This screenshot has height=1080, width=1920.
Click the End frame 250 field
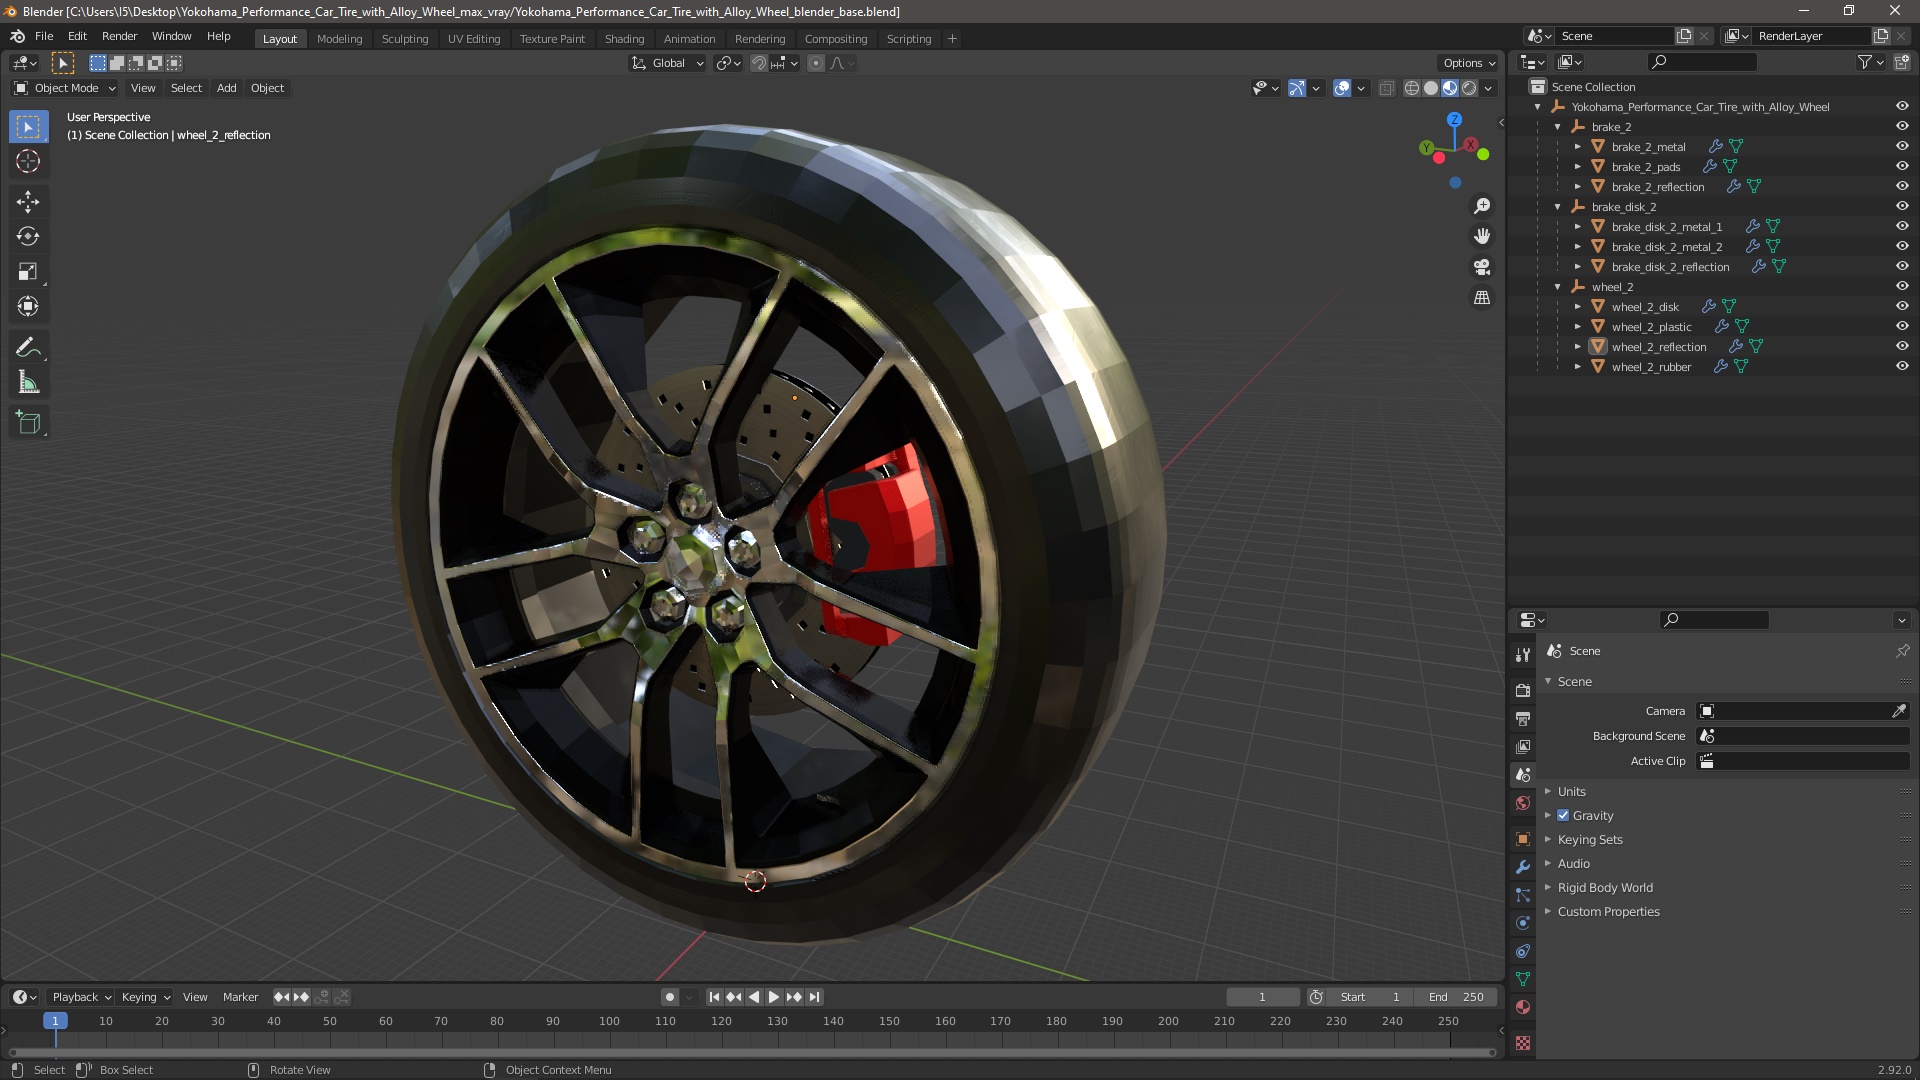[x=1456, y=997]
